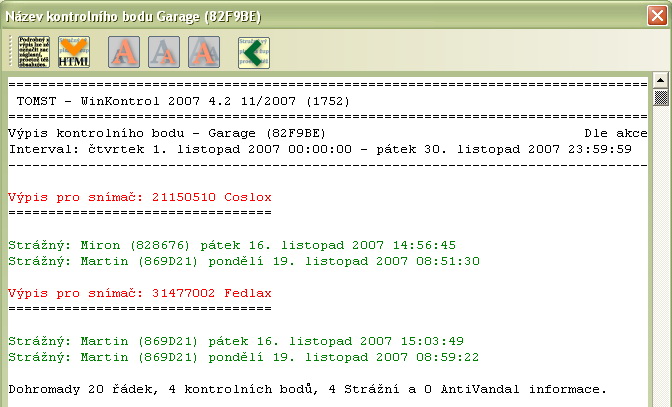Click the toolbar drag handle grip
The image size is (672, 407).
point(13,51)
